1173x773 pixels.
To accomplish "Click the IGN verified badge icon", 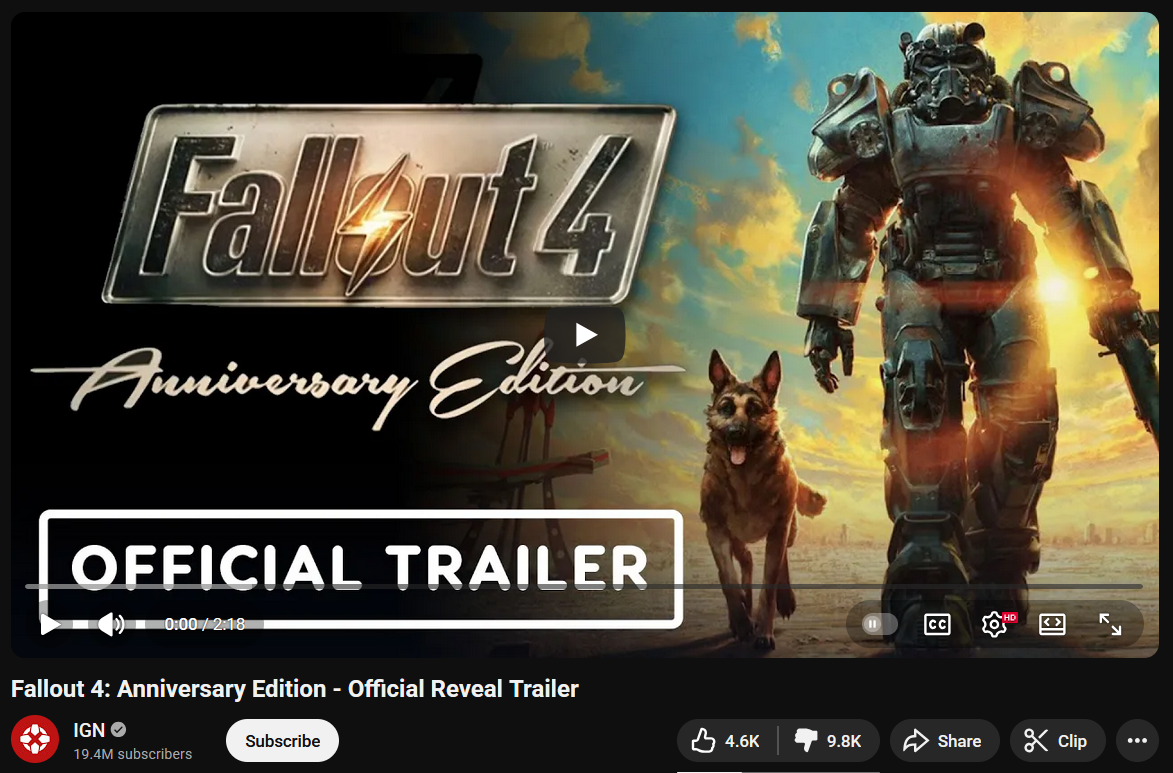I will click(118, 730).
